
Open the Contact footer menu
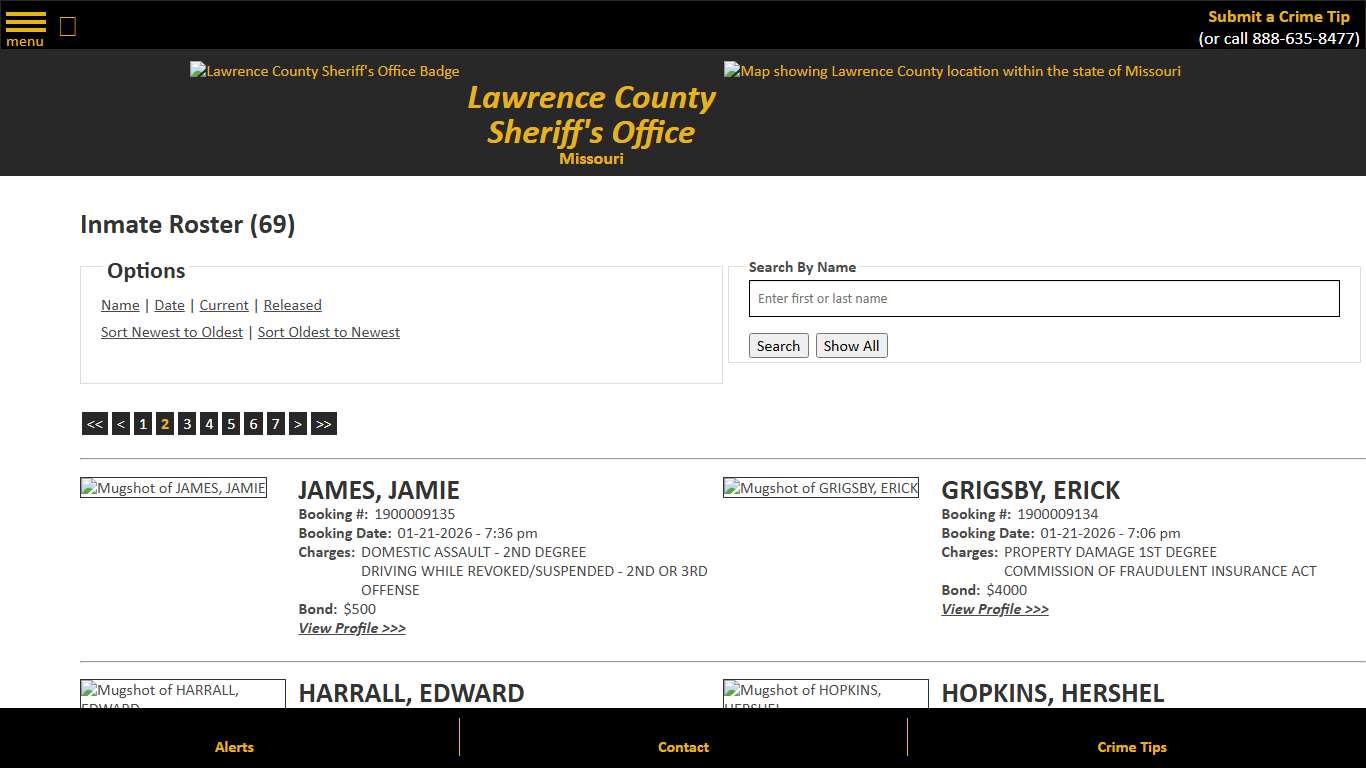[683, 747]
